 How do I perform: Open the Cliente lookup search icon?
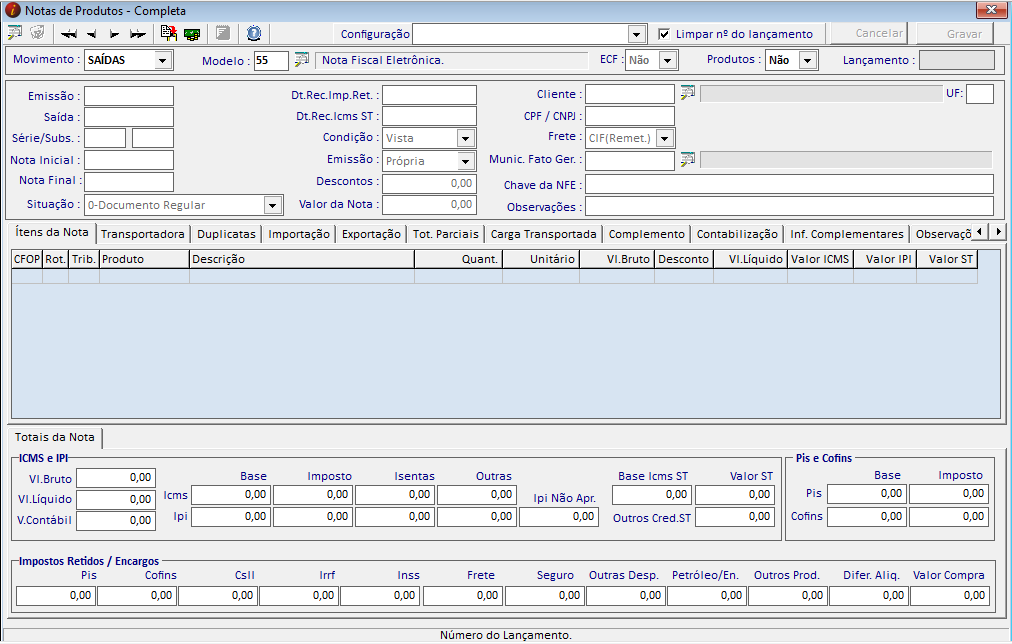click(x=687, y=93)
